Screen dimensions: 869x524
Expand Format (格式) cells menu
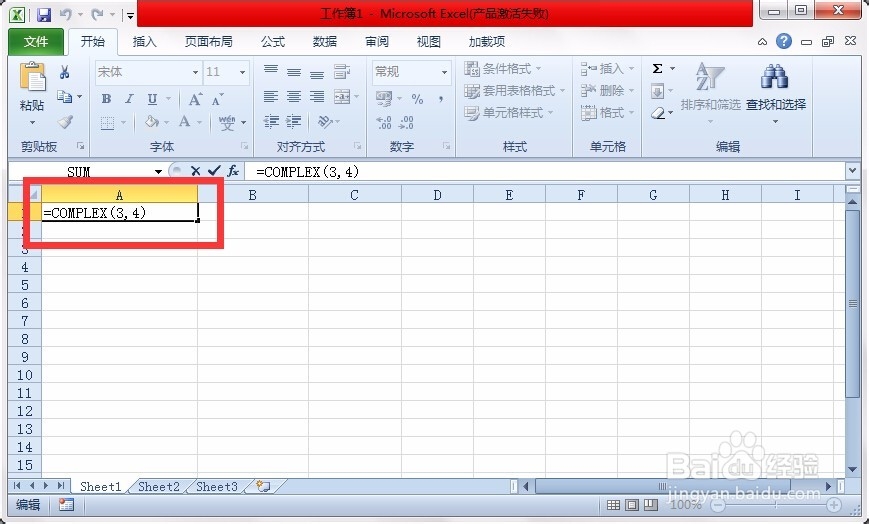coord(631,113)
